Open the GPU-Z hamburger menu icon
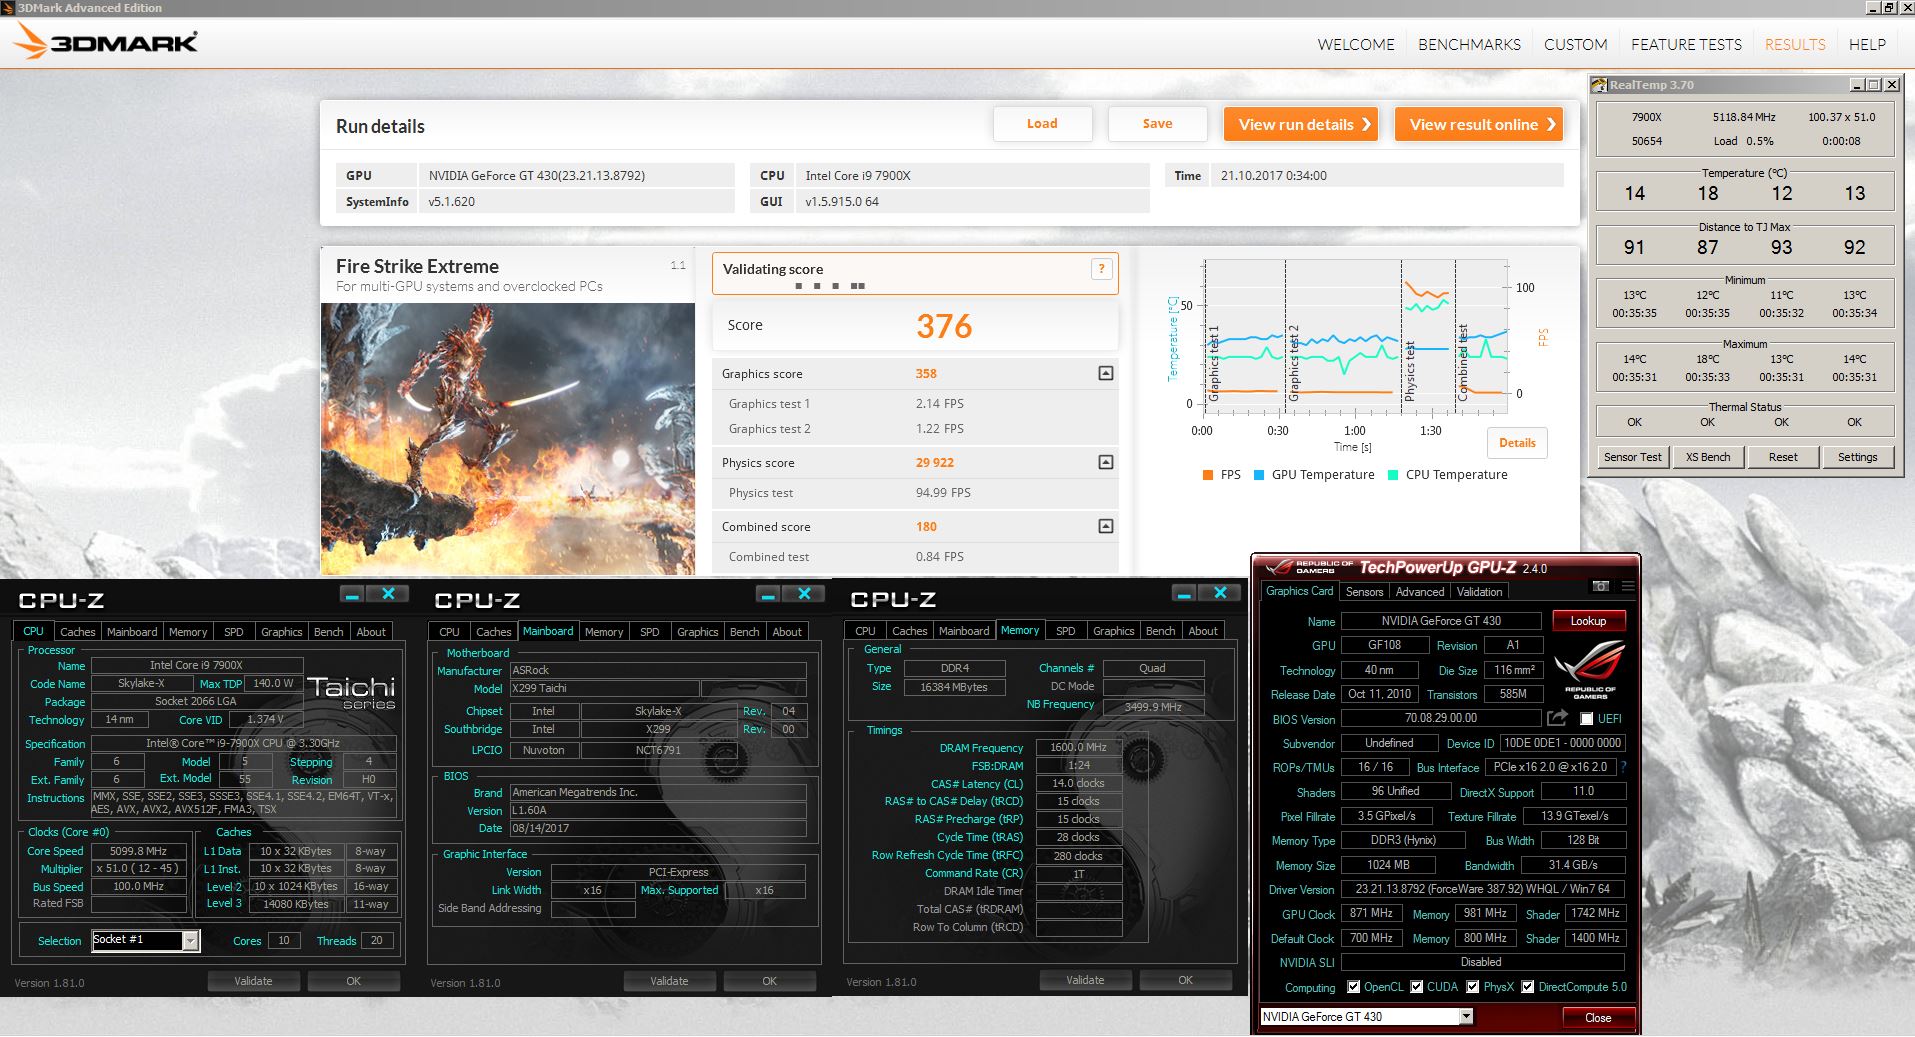The height and width of the screenshot is (1037, 1915). [x=1628, y=586]
